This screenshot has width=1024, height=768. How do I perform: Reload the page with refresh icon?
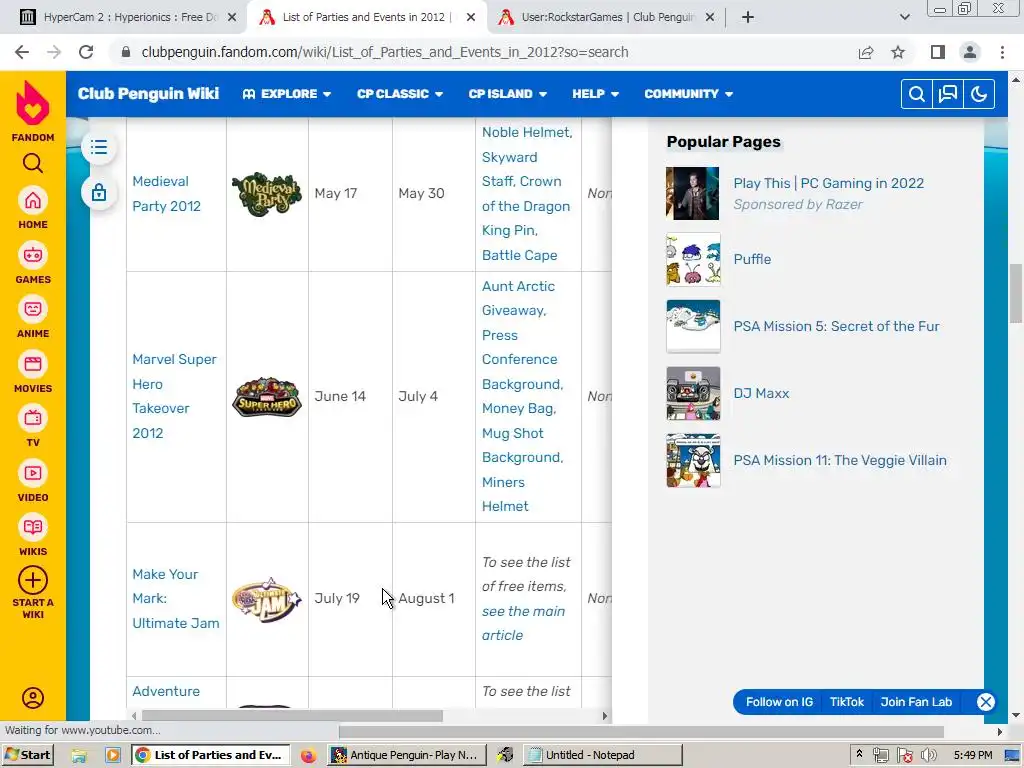pyautogui.click(x=86, y=52)
